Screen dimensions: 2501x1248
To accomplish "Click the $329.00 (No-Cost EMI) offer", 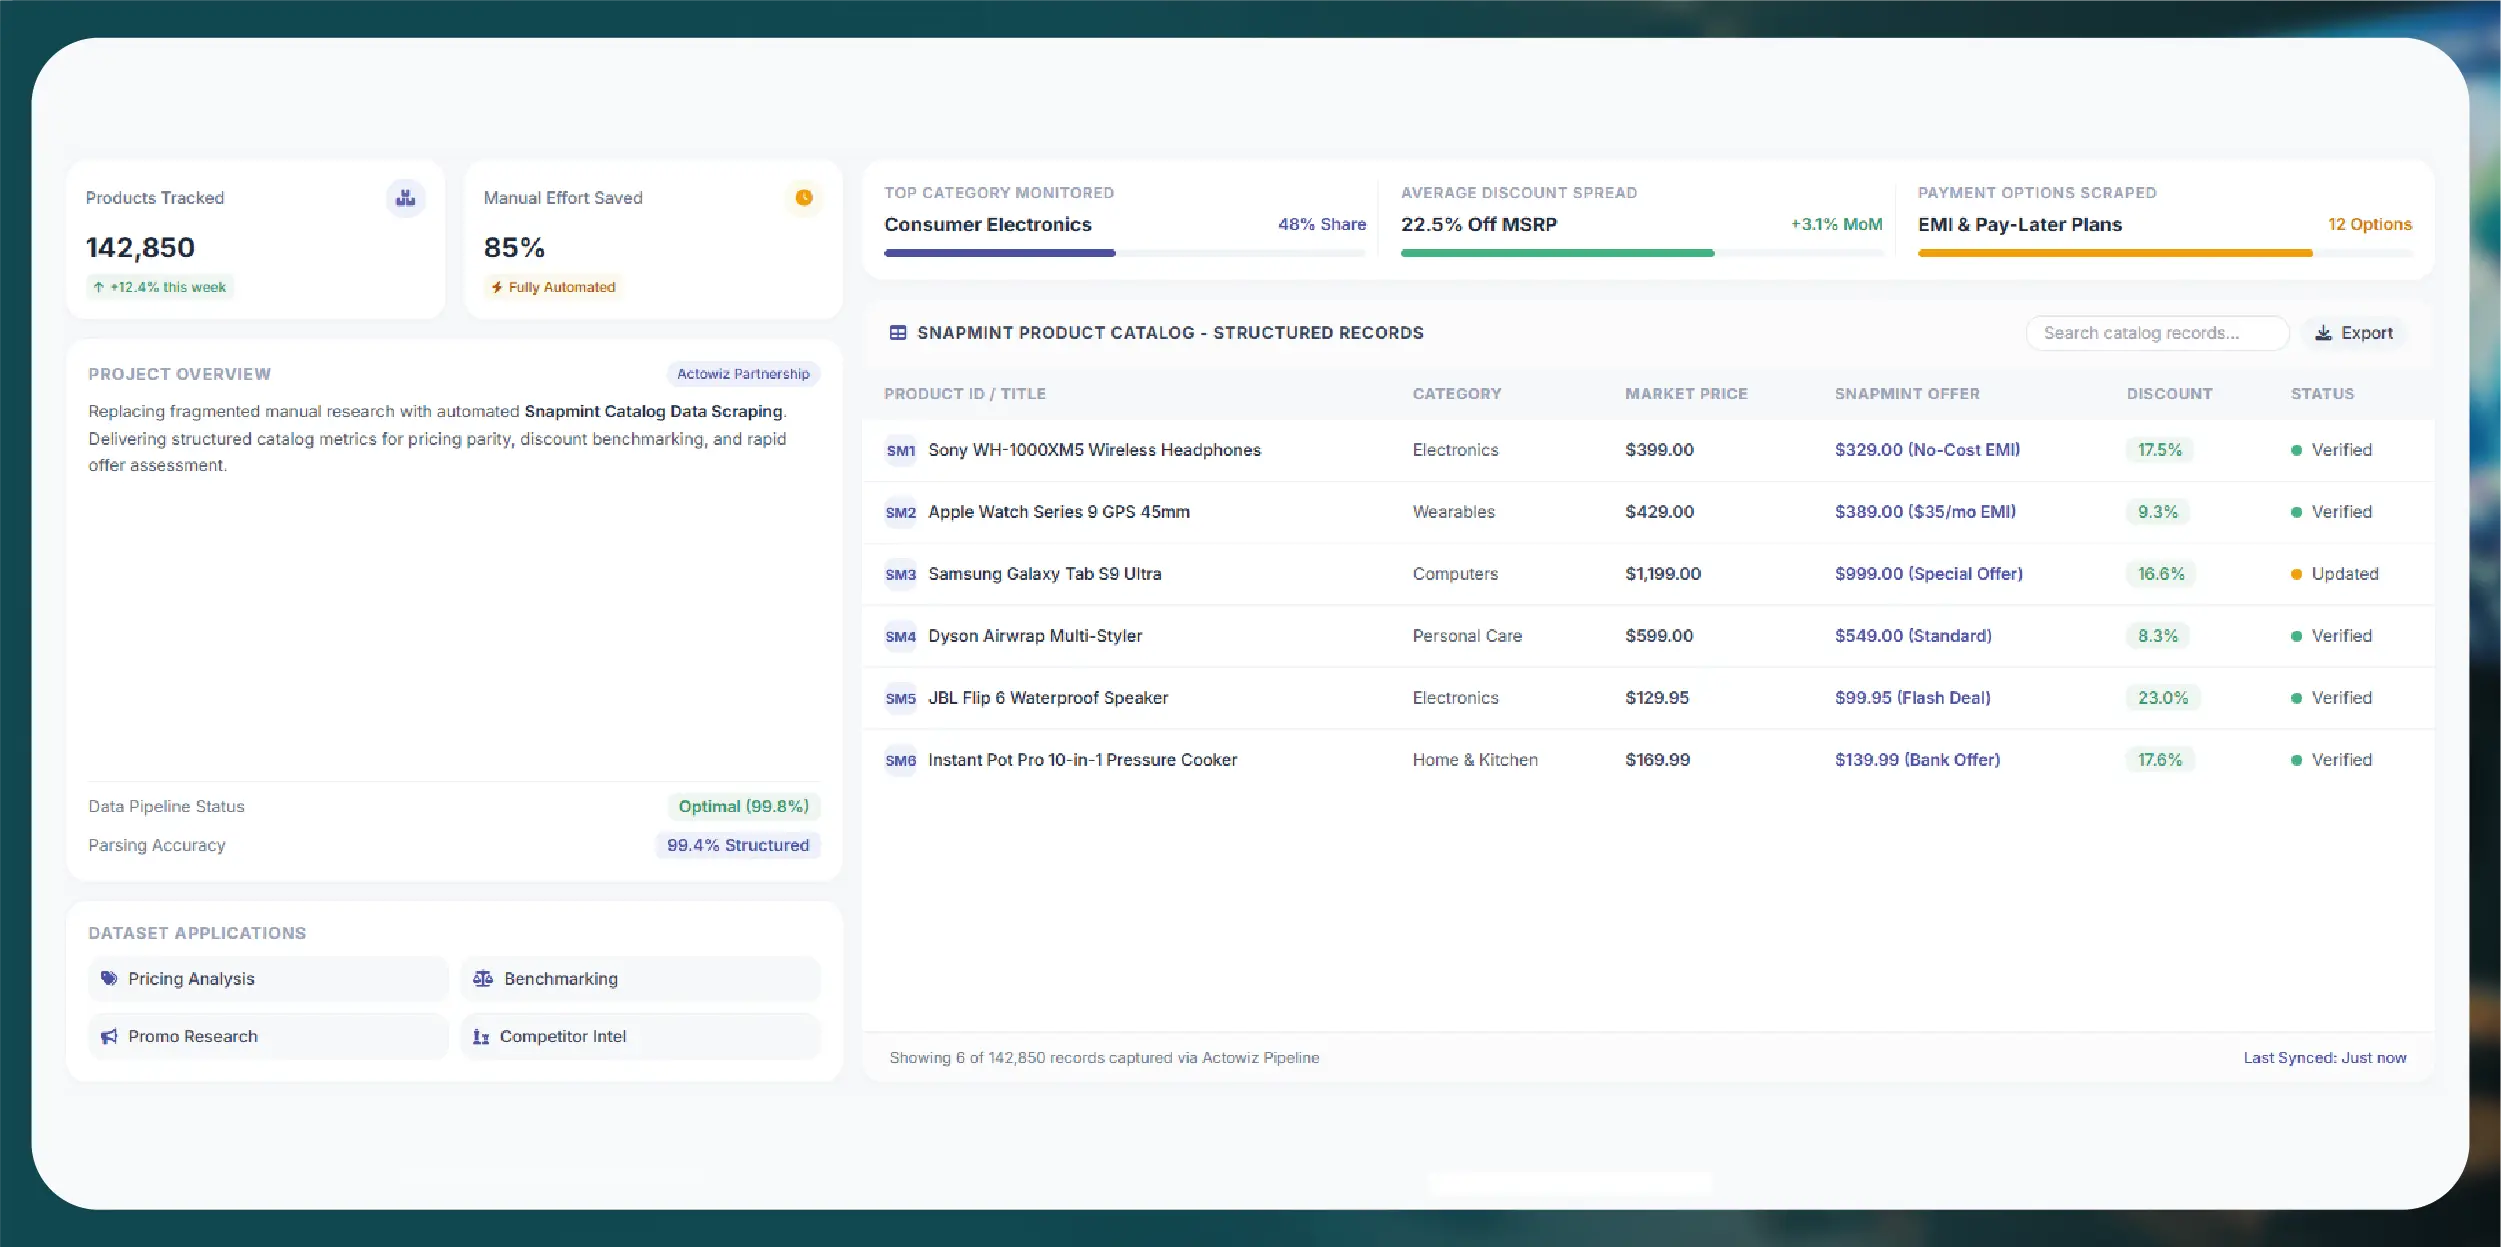I will tap(1927, 451).
